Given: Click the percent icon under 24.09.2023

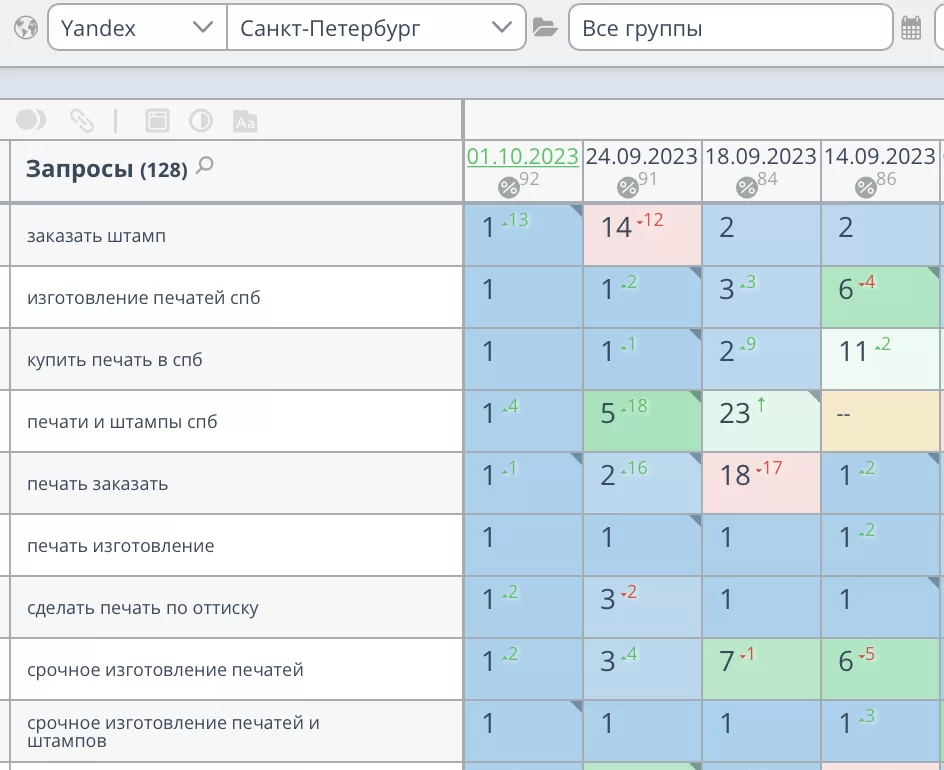Looking at the screenshot, I should [x=627, y=187].
